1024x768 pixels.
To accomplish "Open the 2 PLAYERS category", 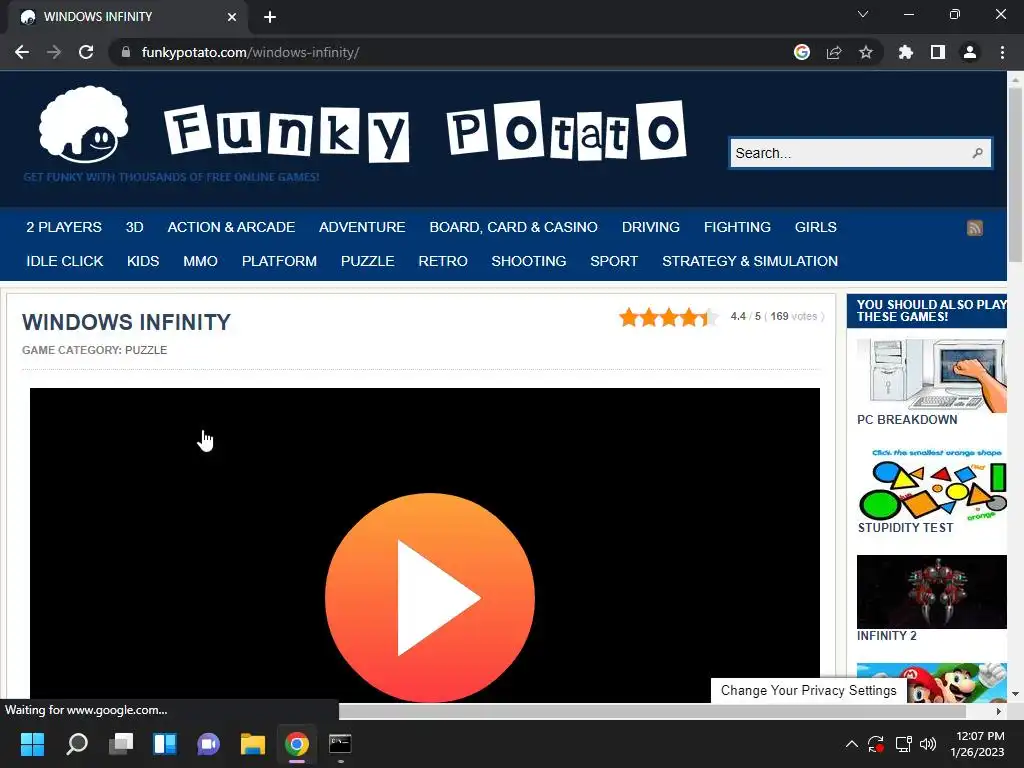I will tap(64, 227).
